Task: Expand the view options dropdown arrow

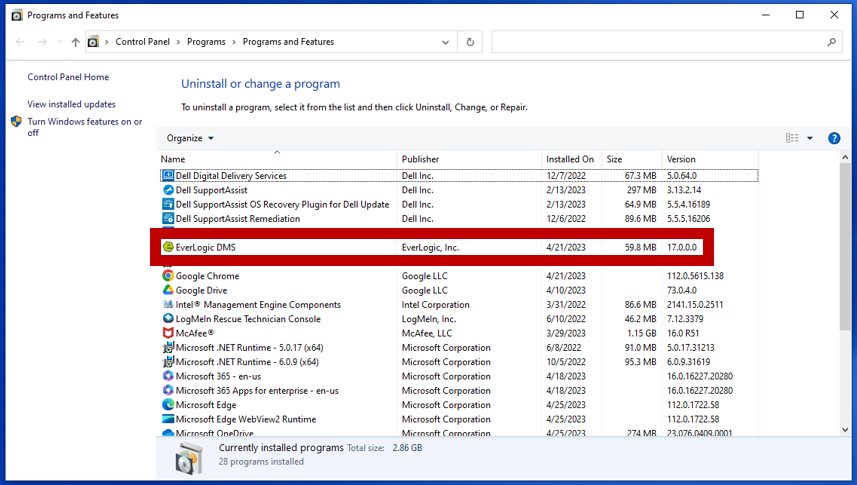Action: click(810, 138)
